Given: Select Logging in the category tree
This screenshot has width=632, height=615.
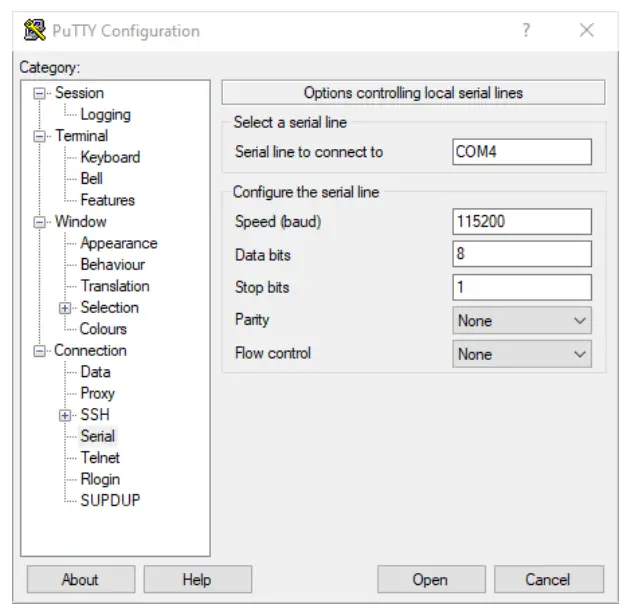Looking at the screenshot, I should pos(105,114).
